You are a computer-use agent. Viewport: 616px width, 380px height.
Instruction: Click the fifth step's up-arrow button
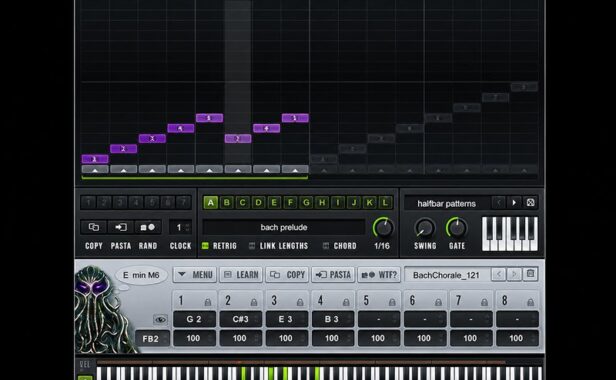[209, 170]
